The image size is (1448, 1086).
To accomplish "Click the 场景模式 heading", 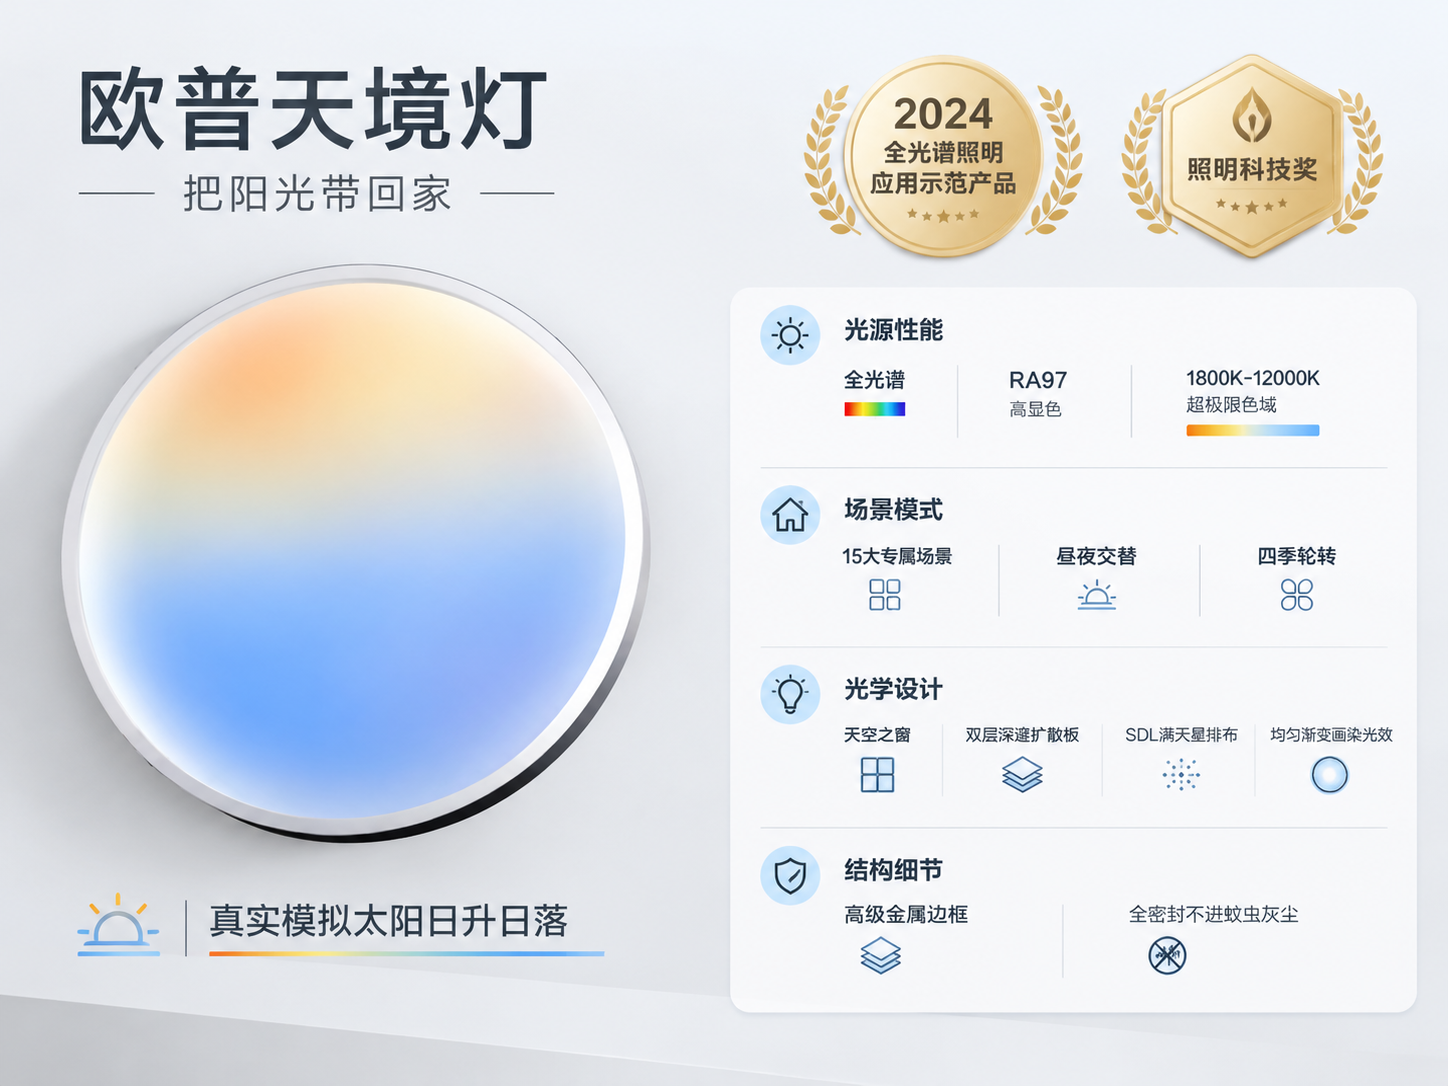I will [x=893, y=510].
